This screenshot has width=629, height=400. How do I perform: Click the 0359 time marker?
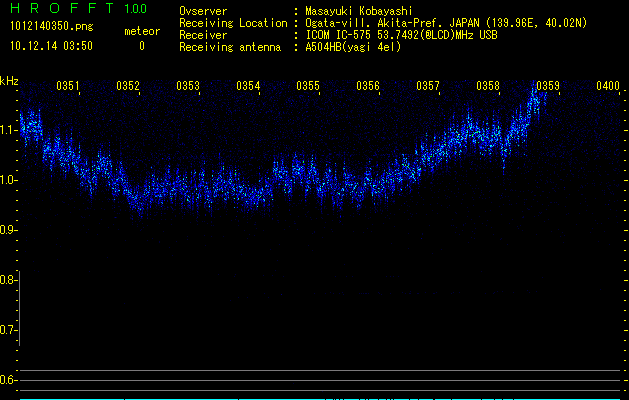coord(548,87)
